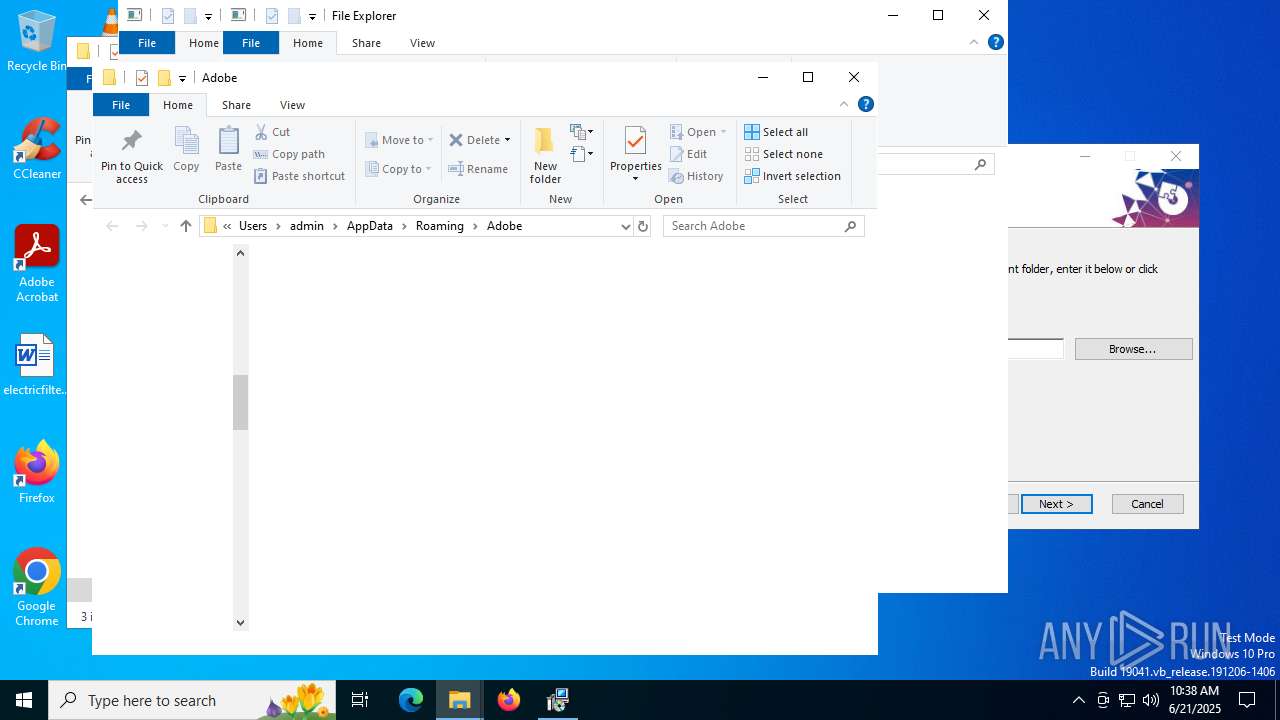This screenshot has width=1280, height=720.
Task: Expand the address bar history dropdown
Action: (x=626, y=226)
